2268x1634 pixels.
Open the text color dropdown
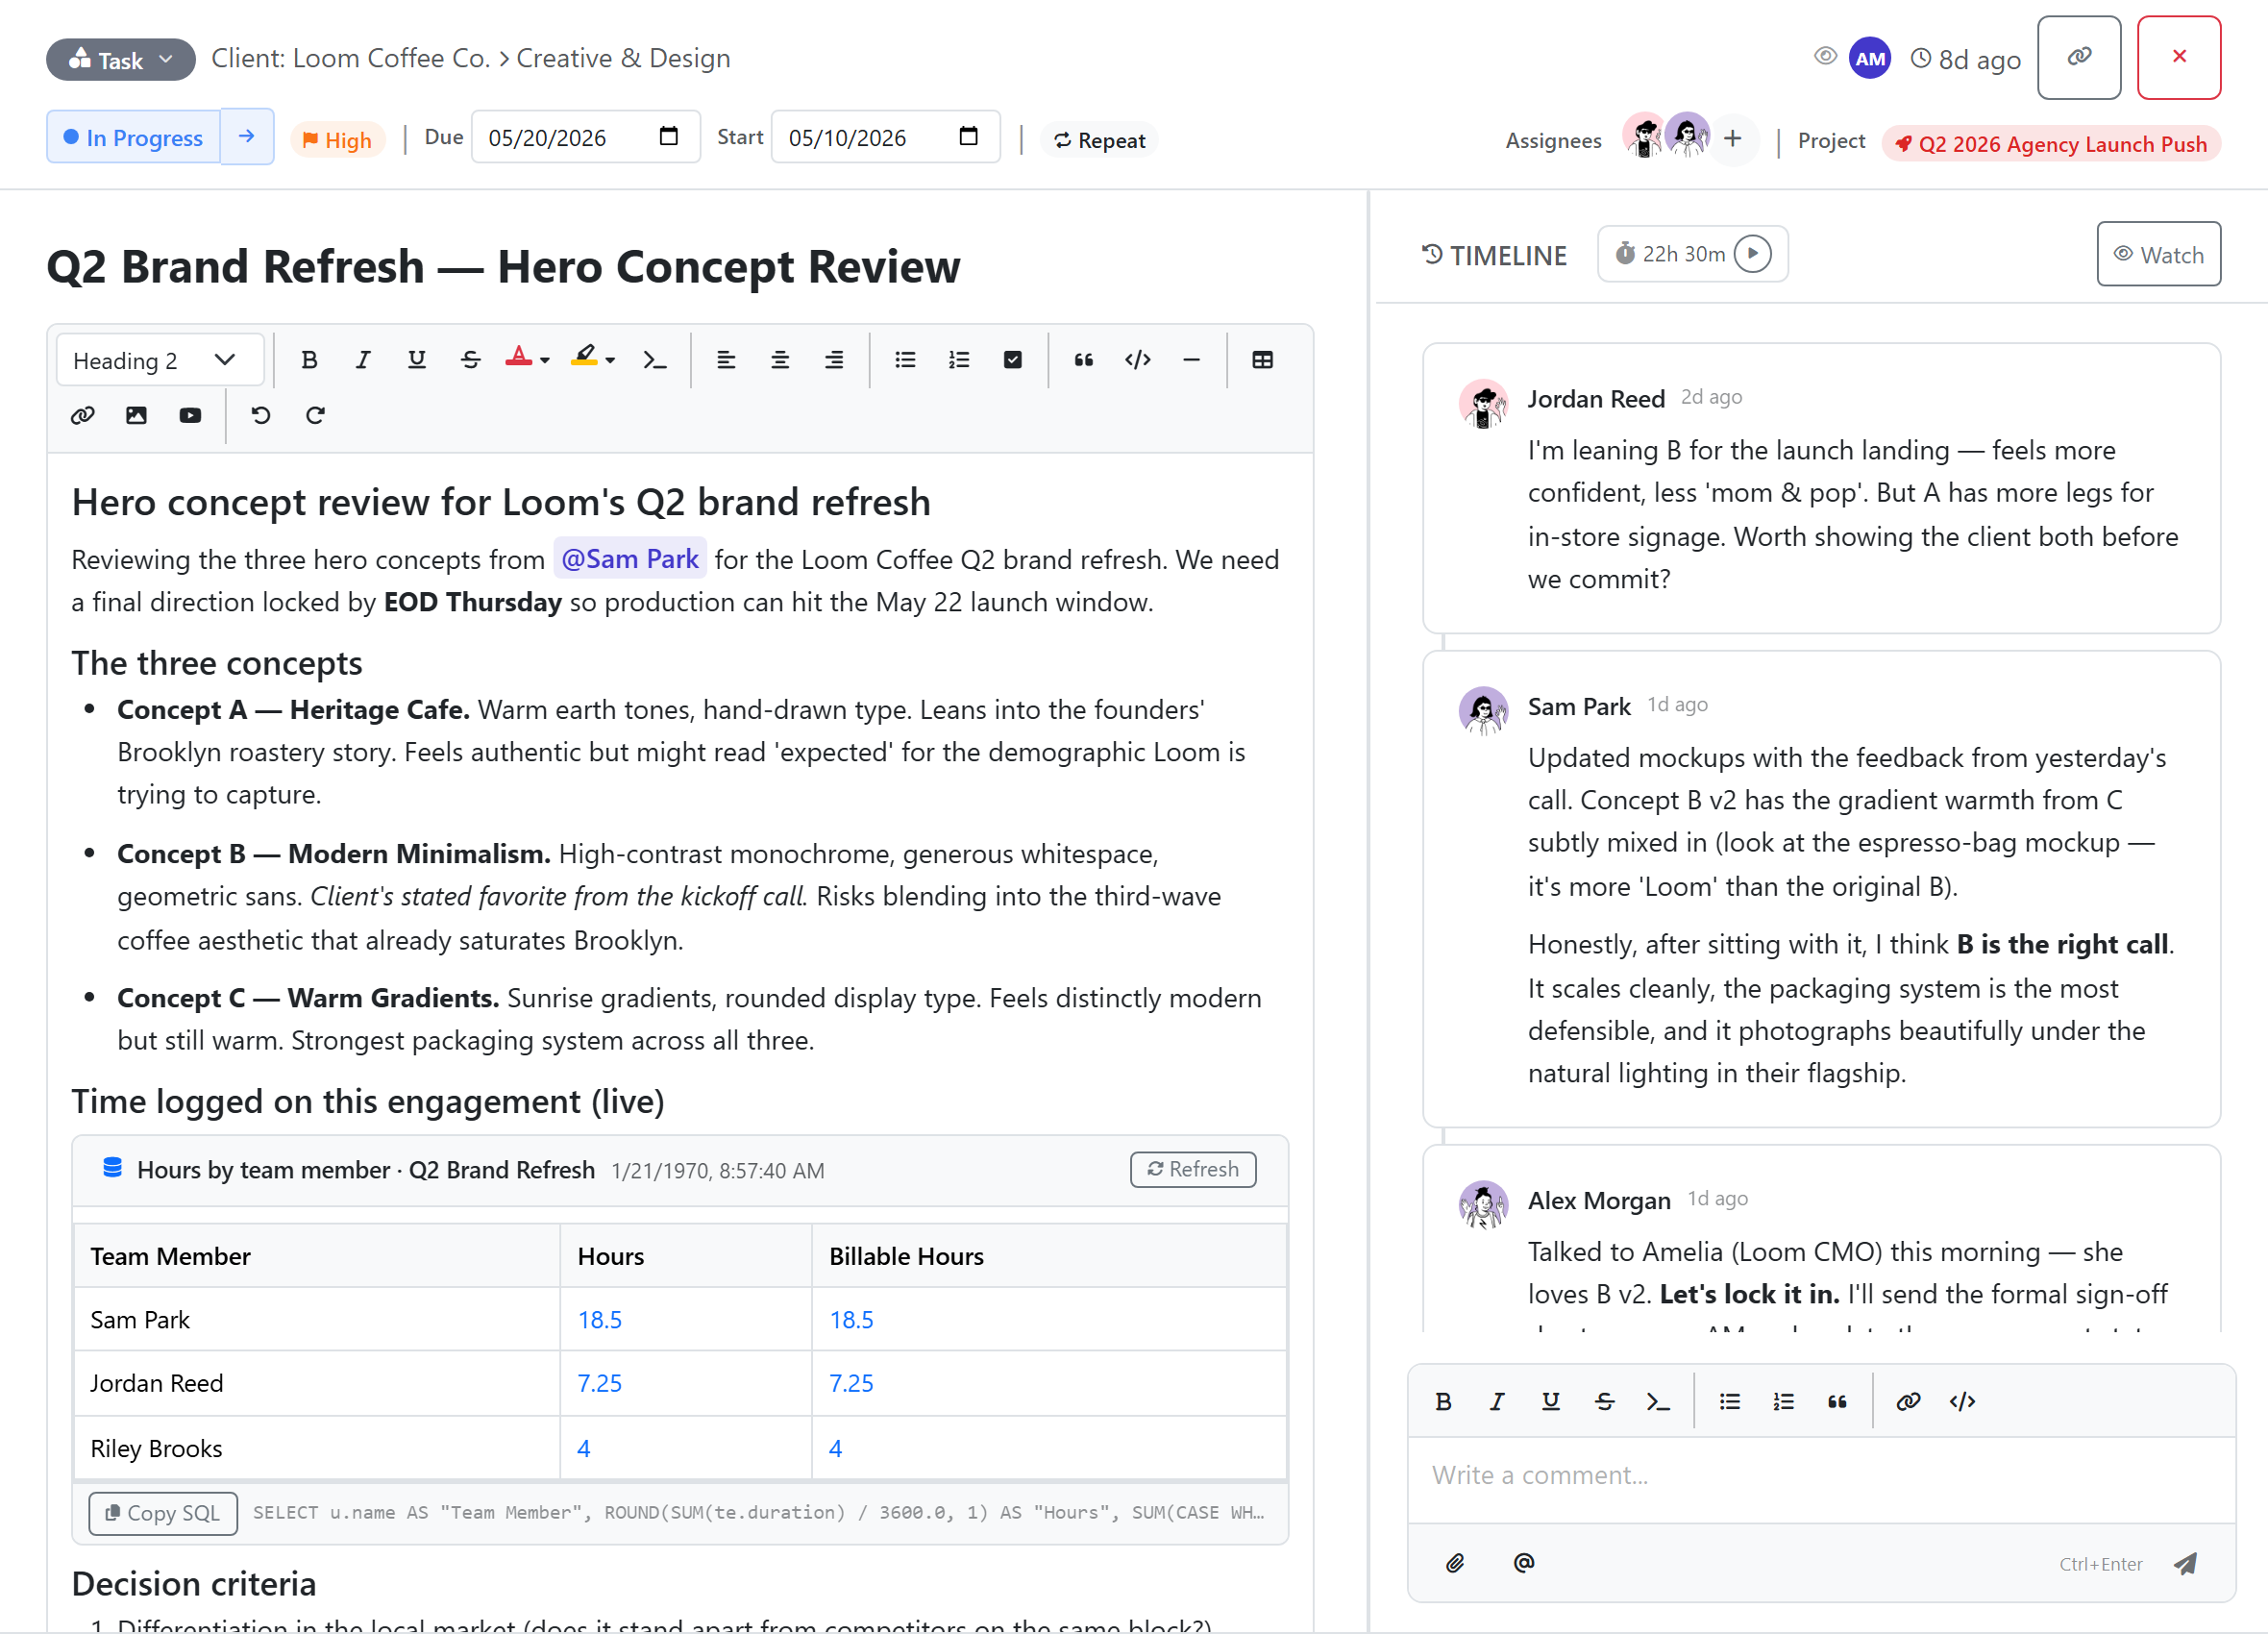point(527,359)
